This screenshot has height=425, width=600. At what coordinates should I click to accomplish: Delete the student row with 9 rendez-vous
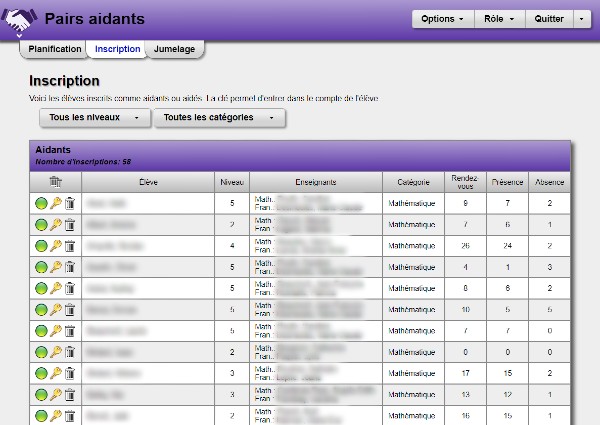[x=70, y=203]
